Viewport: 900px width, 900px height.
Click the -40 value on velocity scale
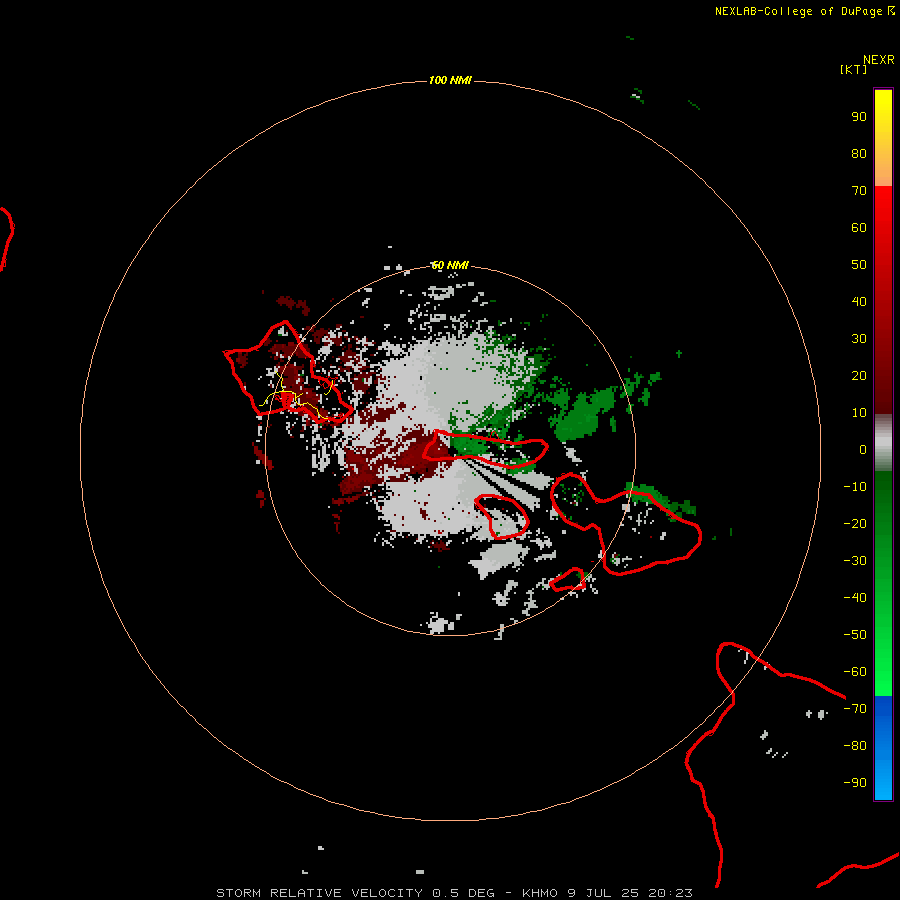(855, 598)
